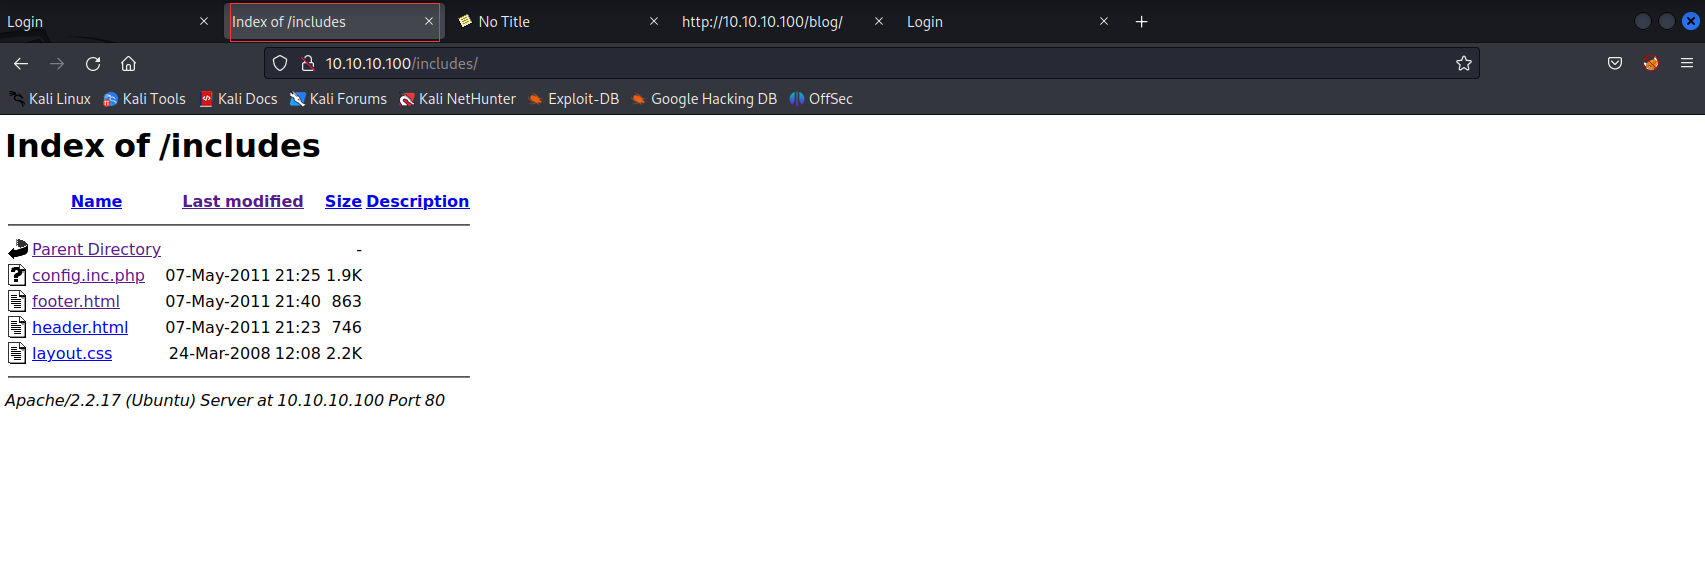This screenshot has height=565, width=1705.
Task: Close the blog tab
Action: coord(879,21)
